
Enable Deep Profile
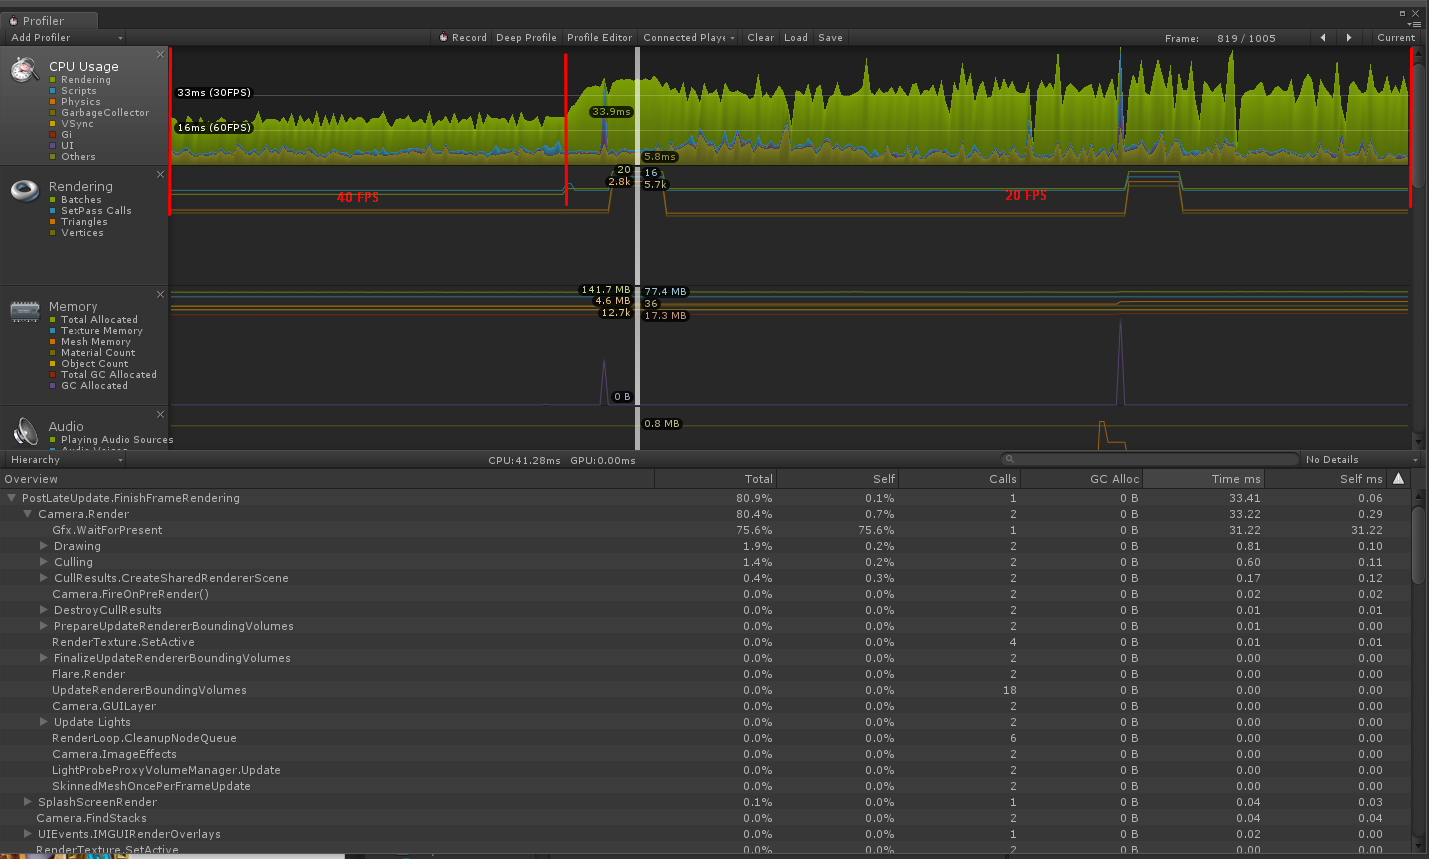tap(526, 38)
